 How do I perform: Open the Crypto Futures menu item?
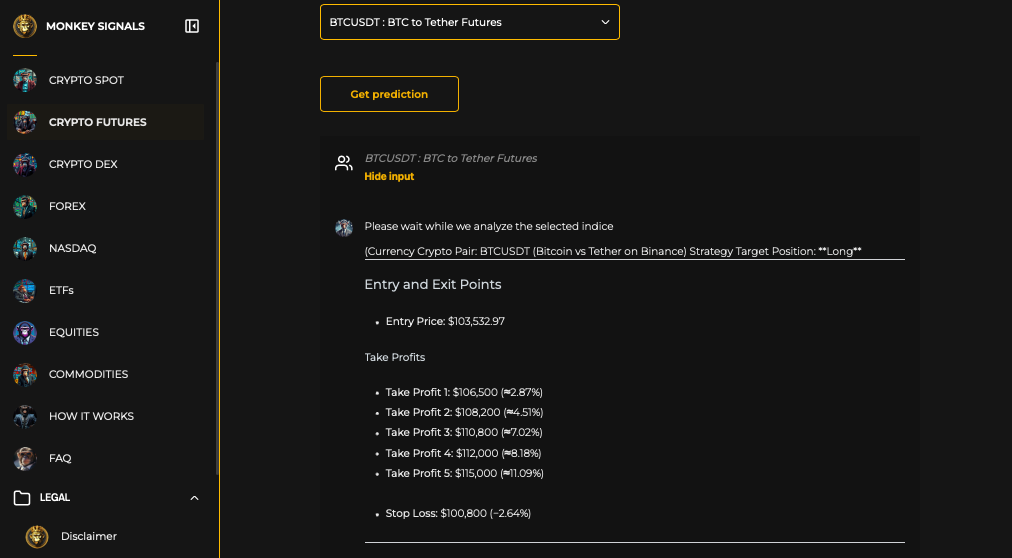pyautogui.click(x=98, y=122)
